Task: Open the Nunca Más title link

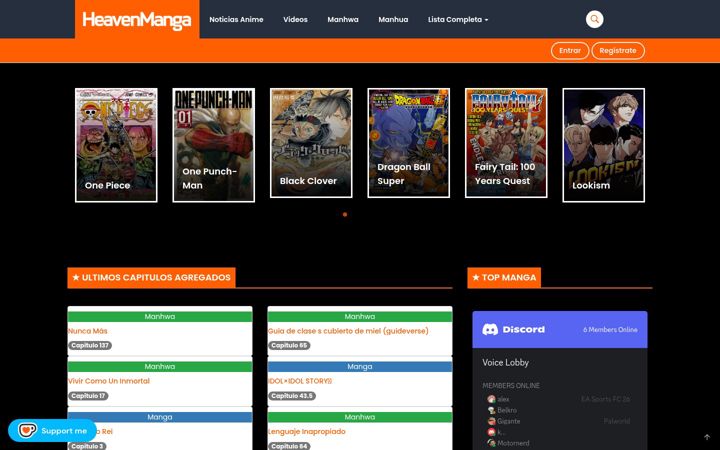Action: [x=87, y=331]
